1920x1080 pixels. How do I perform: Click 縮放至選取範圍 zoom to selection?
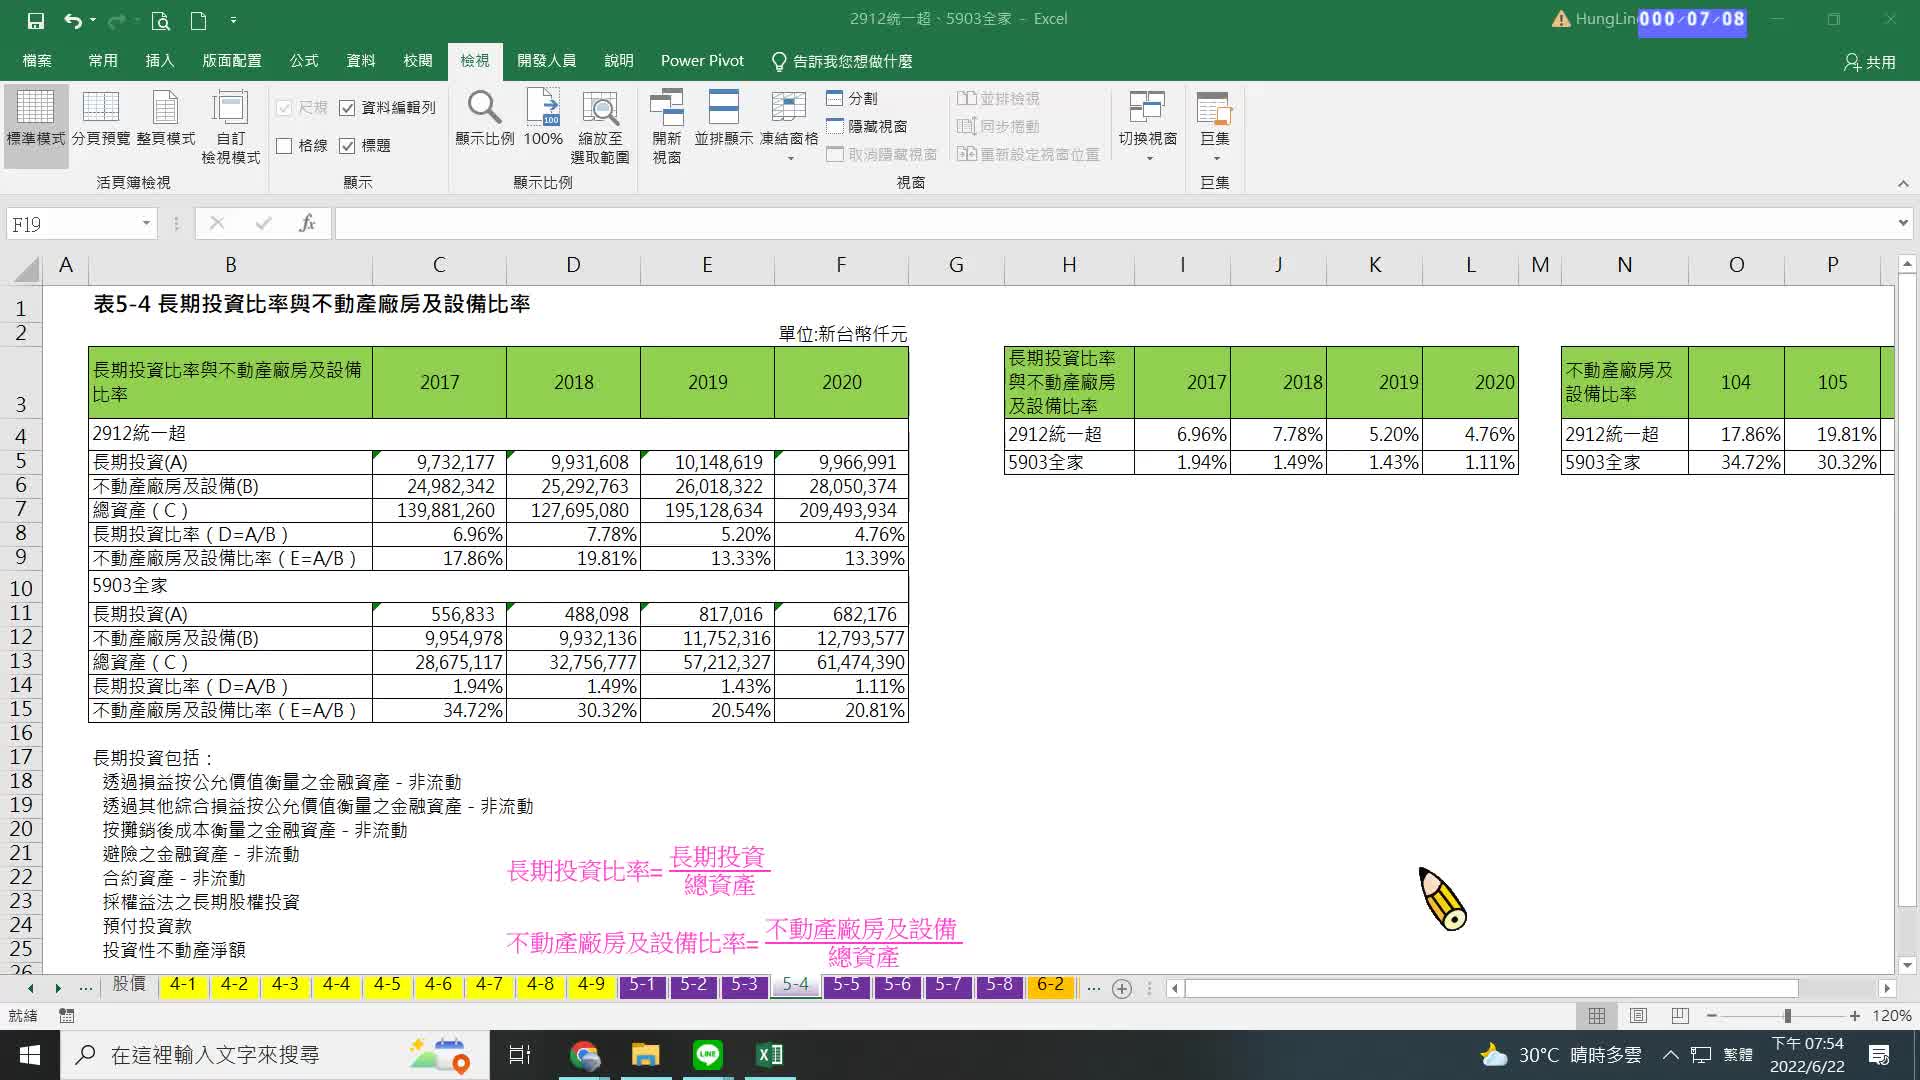tap(600, 128)
